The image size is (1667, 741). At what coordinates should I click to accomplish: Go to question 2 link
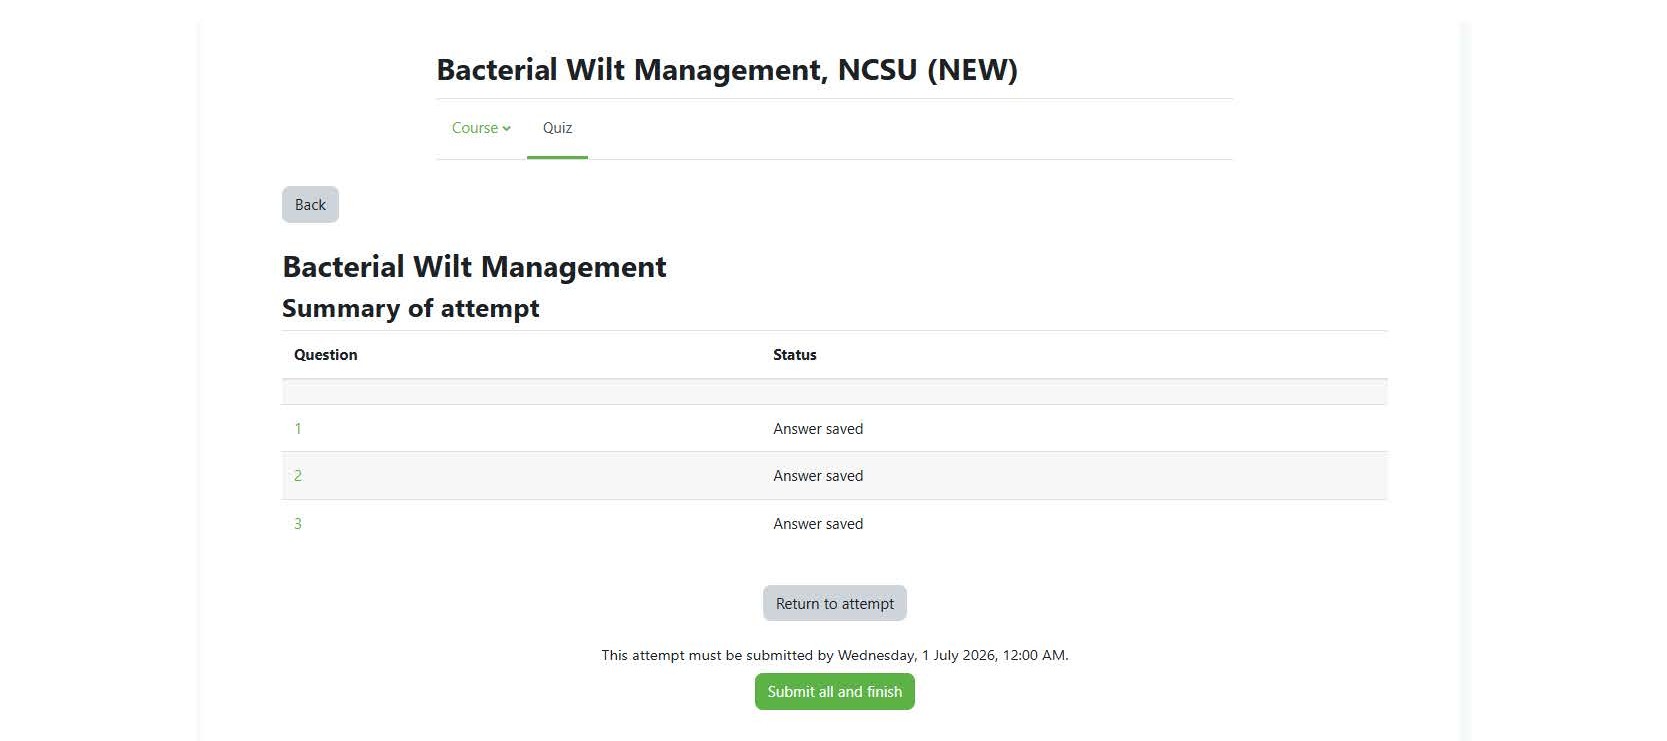pos(298,476)
